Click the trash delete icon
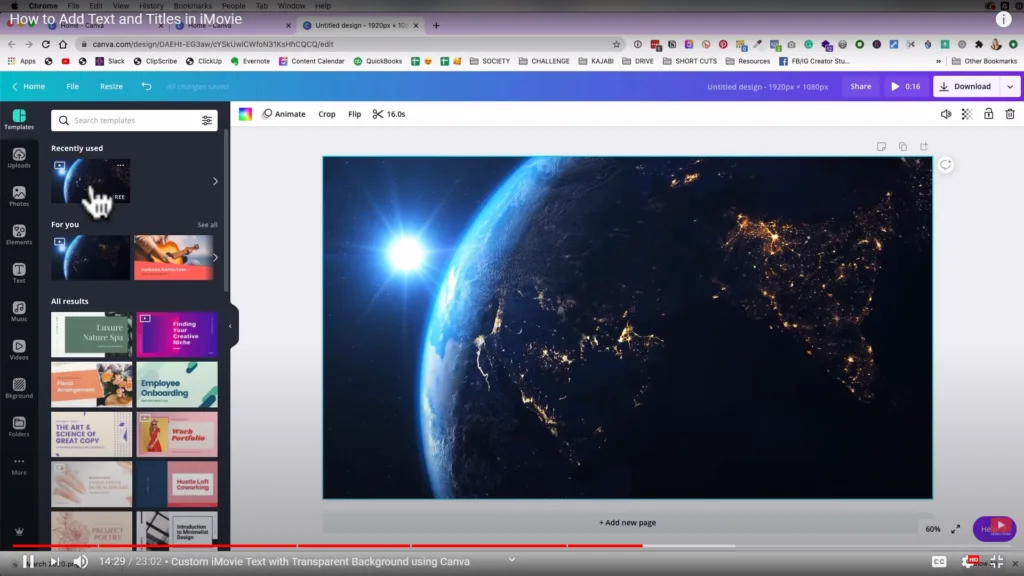This screenshot has height=576, width=1024. point(1010,114)
